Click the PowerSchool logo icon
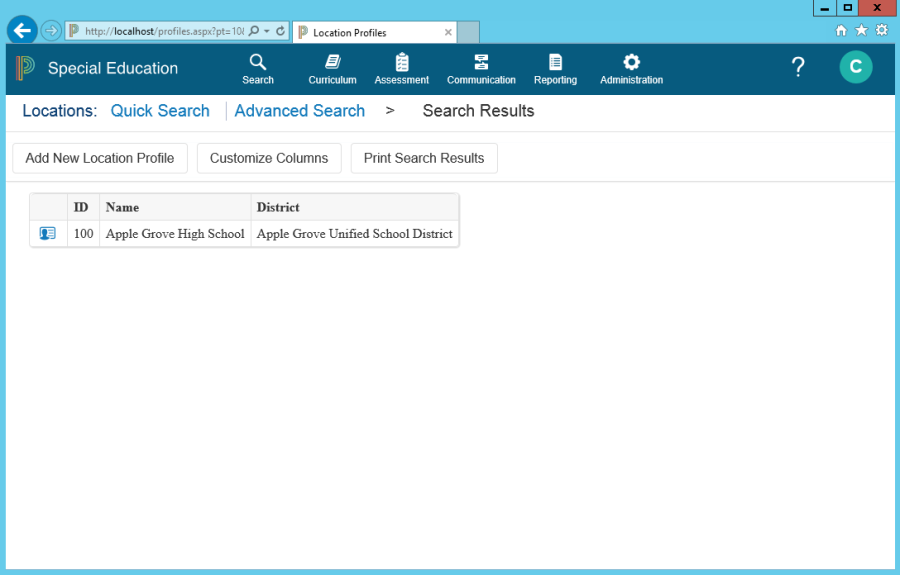900x575 pixels. [x=25, y=68]
